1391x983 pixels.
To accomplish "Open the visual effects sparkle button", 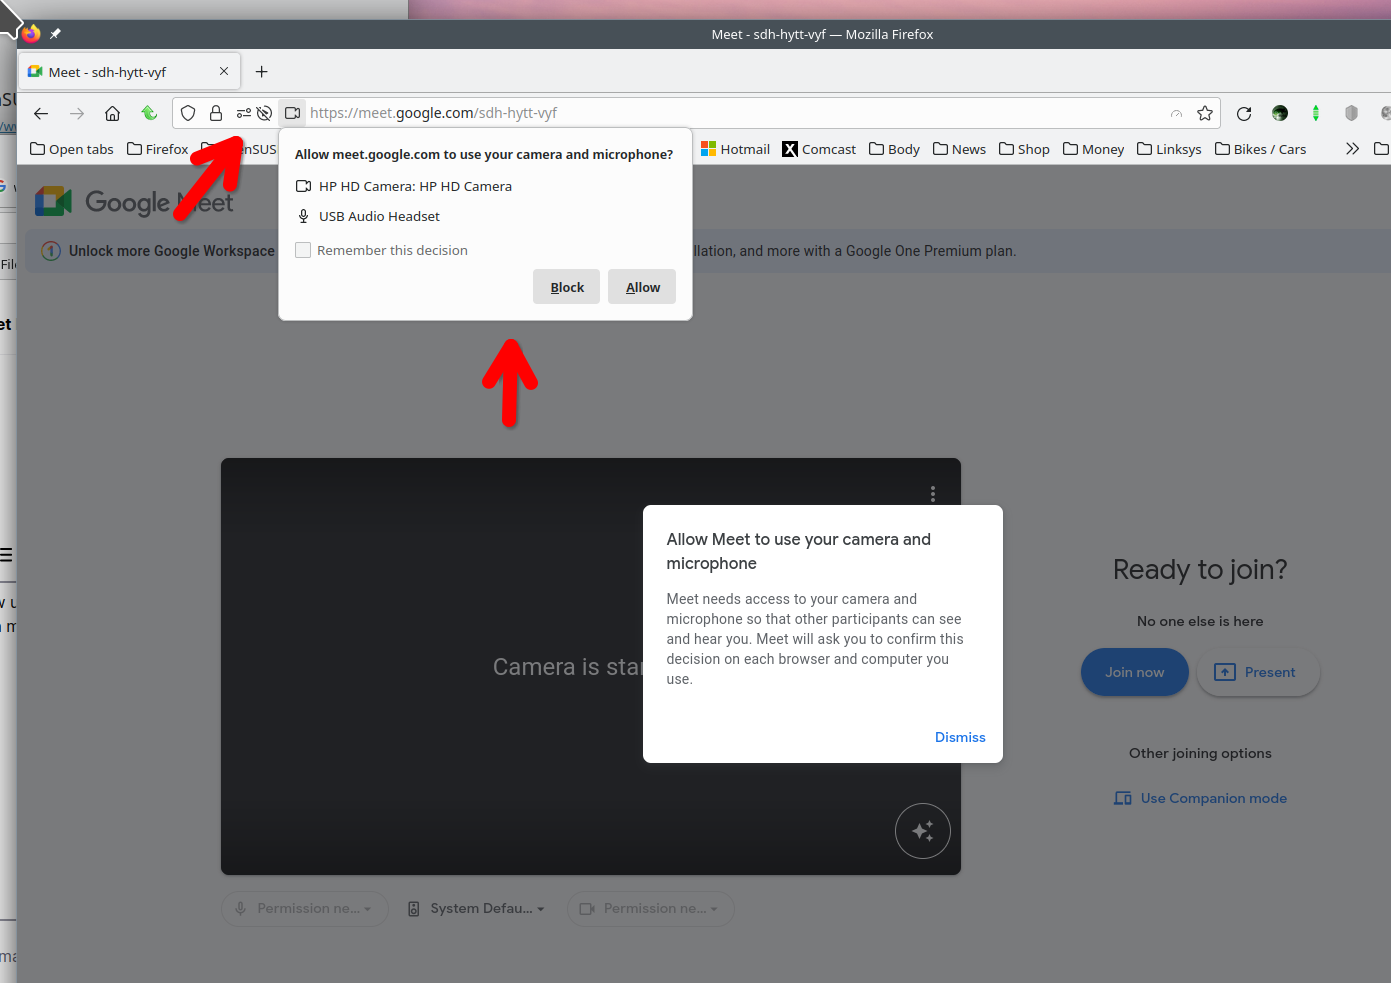I will (x=923, y=831).
